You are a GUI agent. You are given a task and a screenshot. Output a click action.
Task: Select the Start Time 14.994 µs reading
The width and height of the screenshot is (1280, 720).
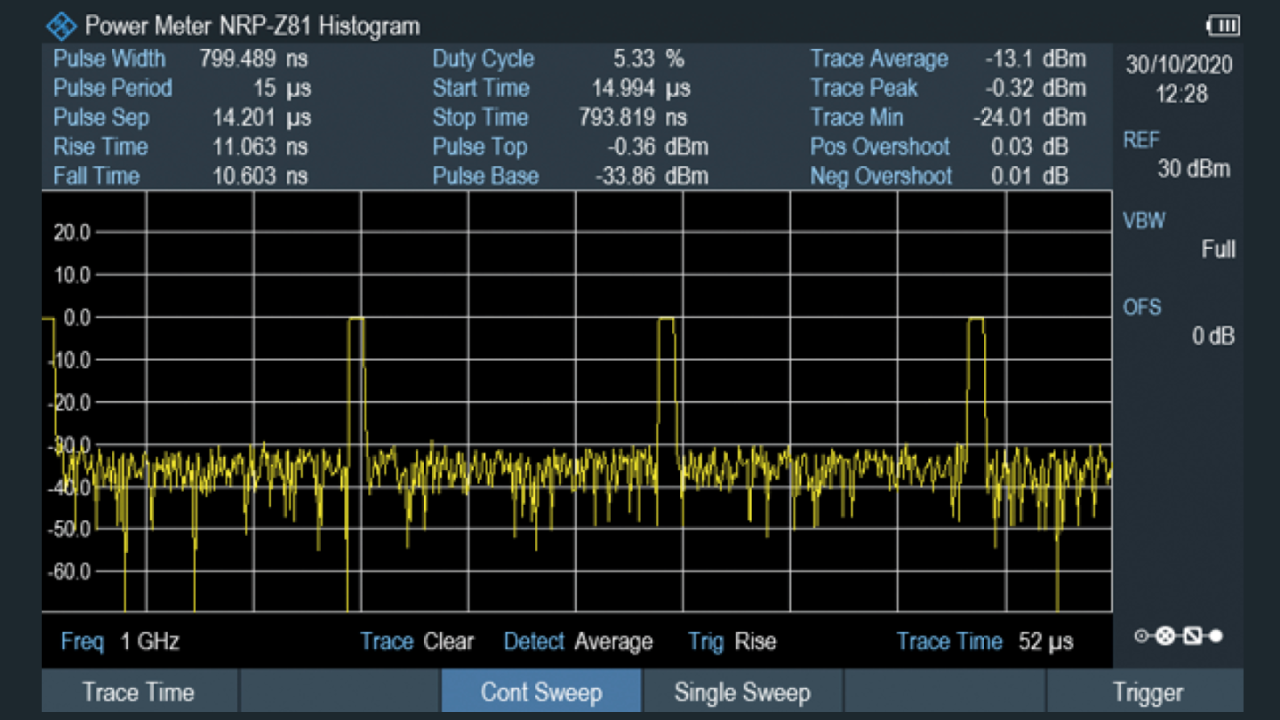pos(561,88)
